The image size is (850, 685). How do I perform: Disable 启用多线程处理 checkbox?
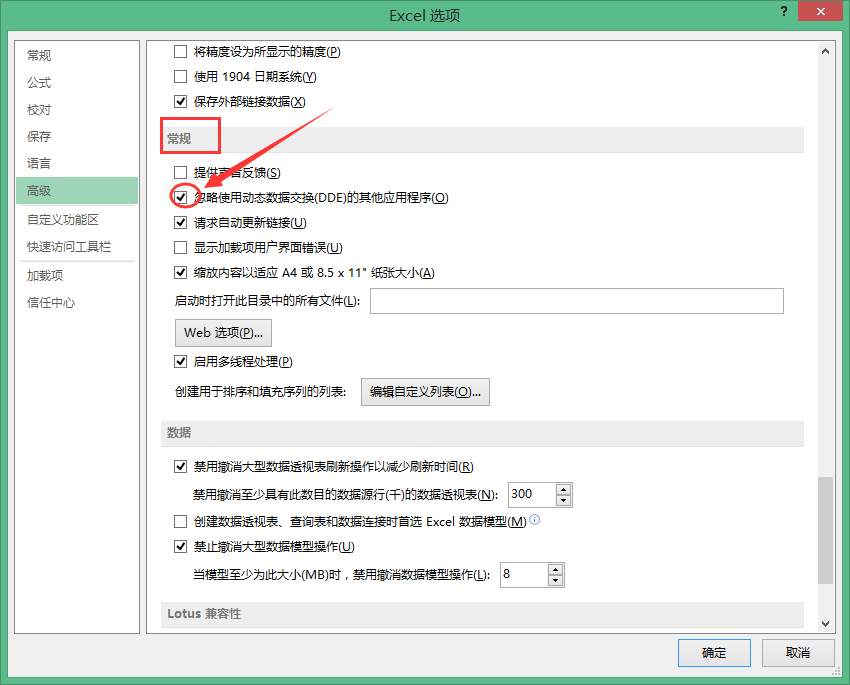point(181,361)
